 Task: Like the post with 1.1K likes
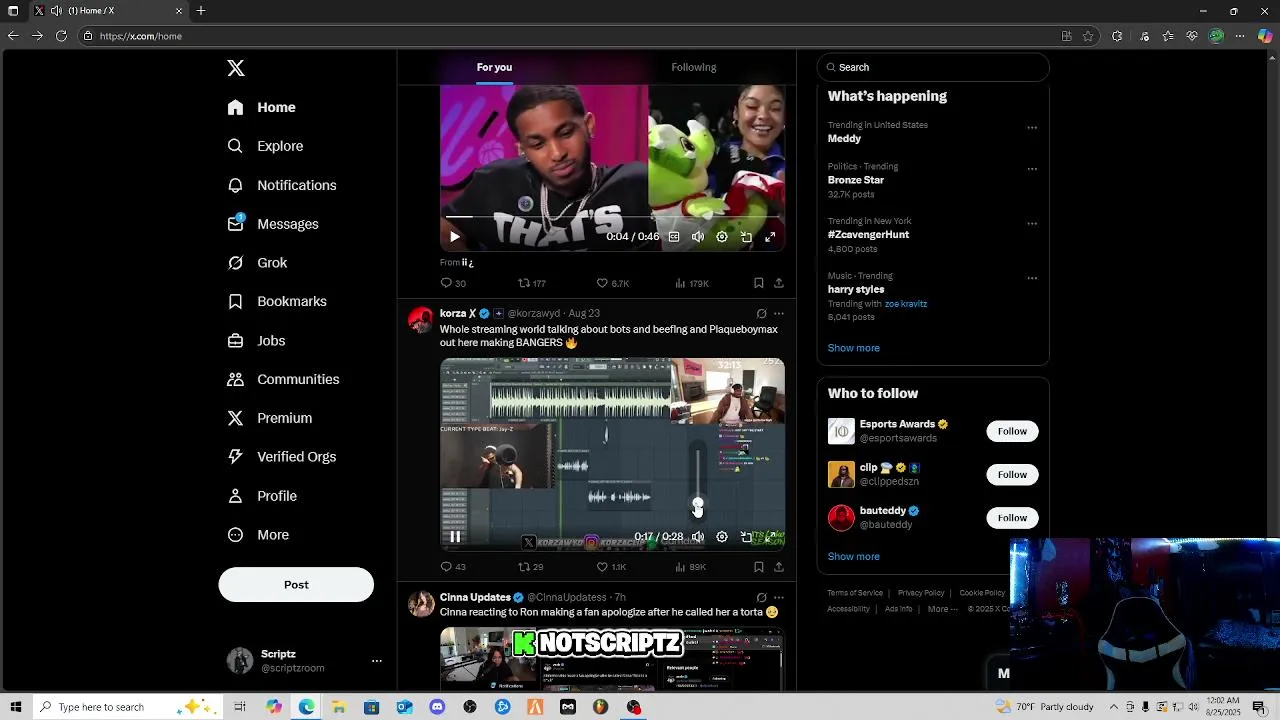(x=611, y=567)
